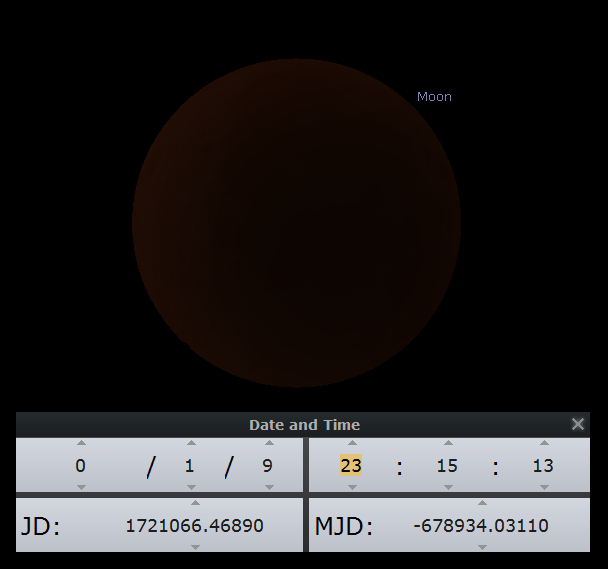Select the day field showing 9
Screen dimensions: 608x569
tap(268, 465)
